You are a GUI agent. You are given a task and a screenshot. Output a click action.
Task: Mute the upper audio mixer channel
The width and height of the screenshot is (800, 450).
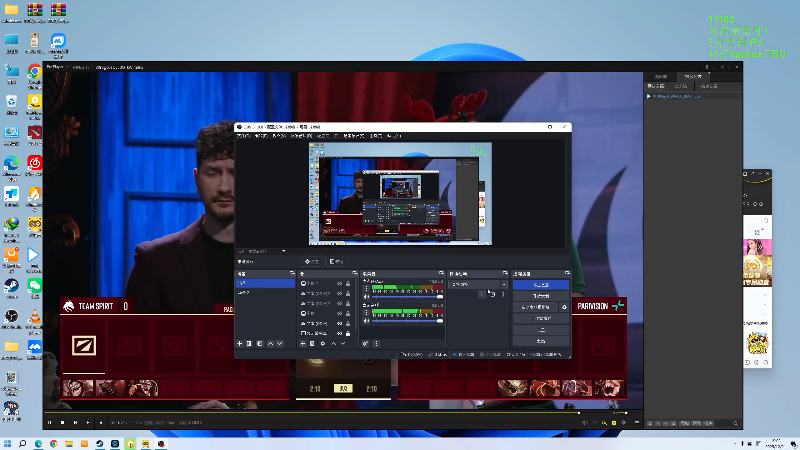[x=366, y=296]
